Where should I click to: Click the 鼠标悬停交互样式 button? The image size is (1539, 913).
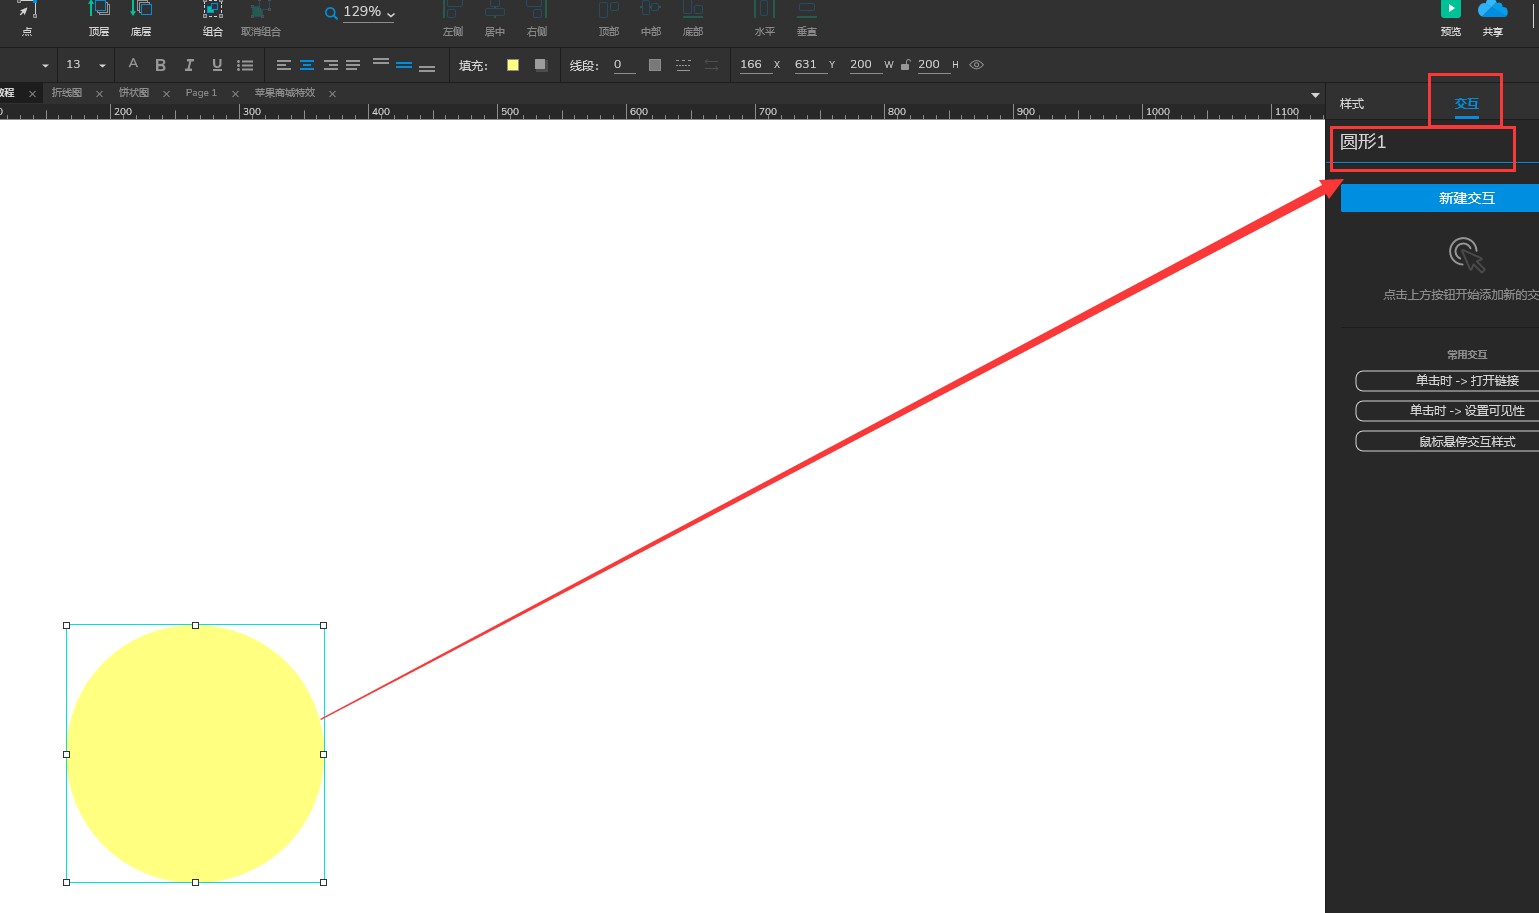(x=1447, y=441)
